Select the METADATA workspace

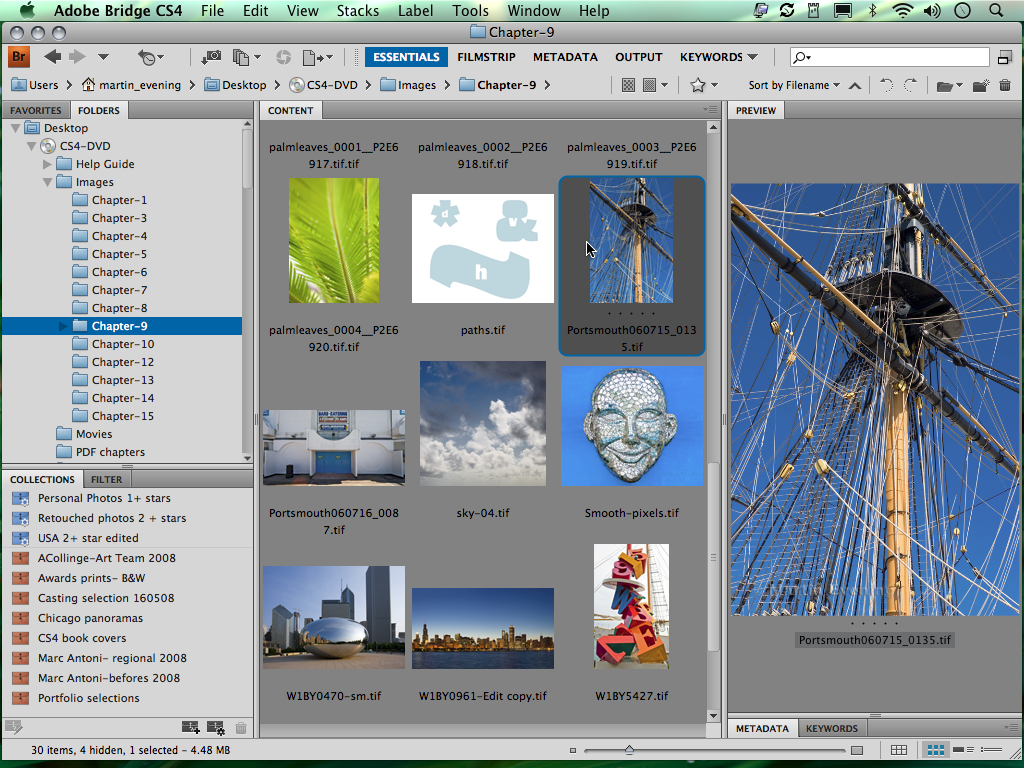coord(565,57)
